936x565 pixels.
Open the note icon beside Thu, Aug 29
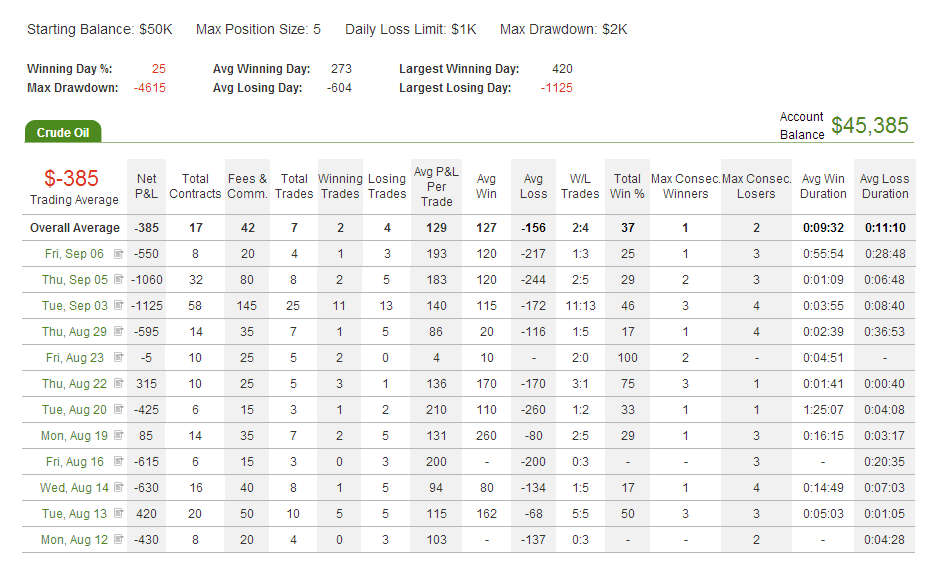coord(118,331)
